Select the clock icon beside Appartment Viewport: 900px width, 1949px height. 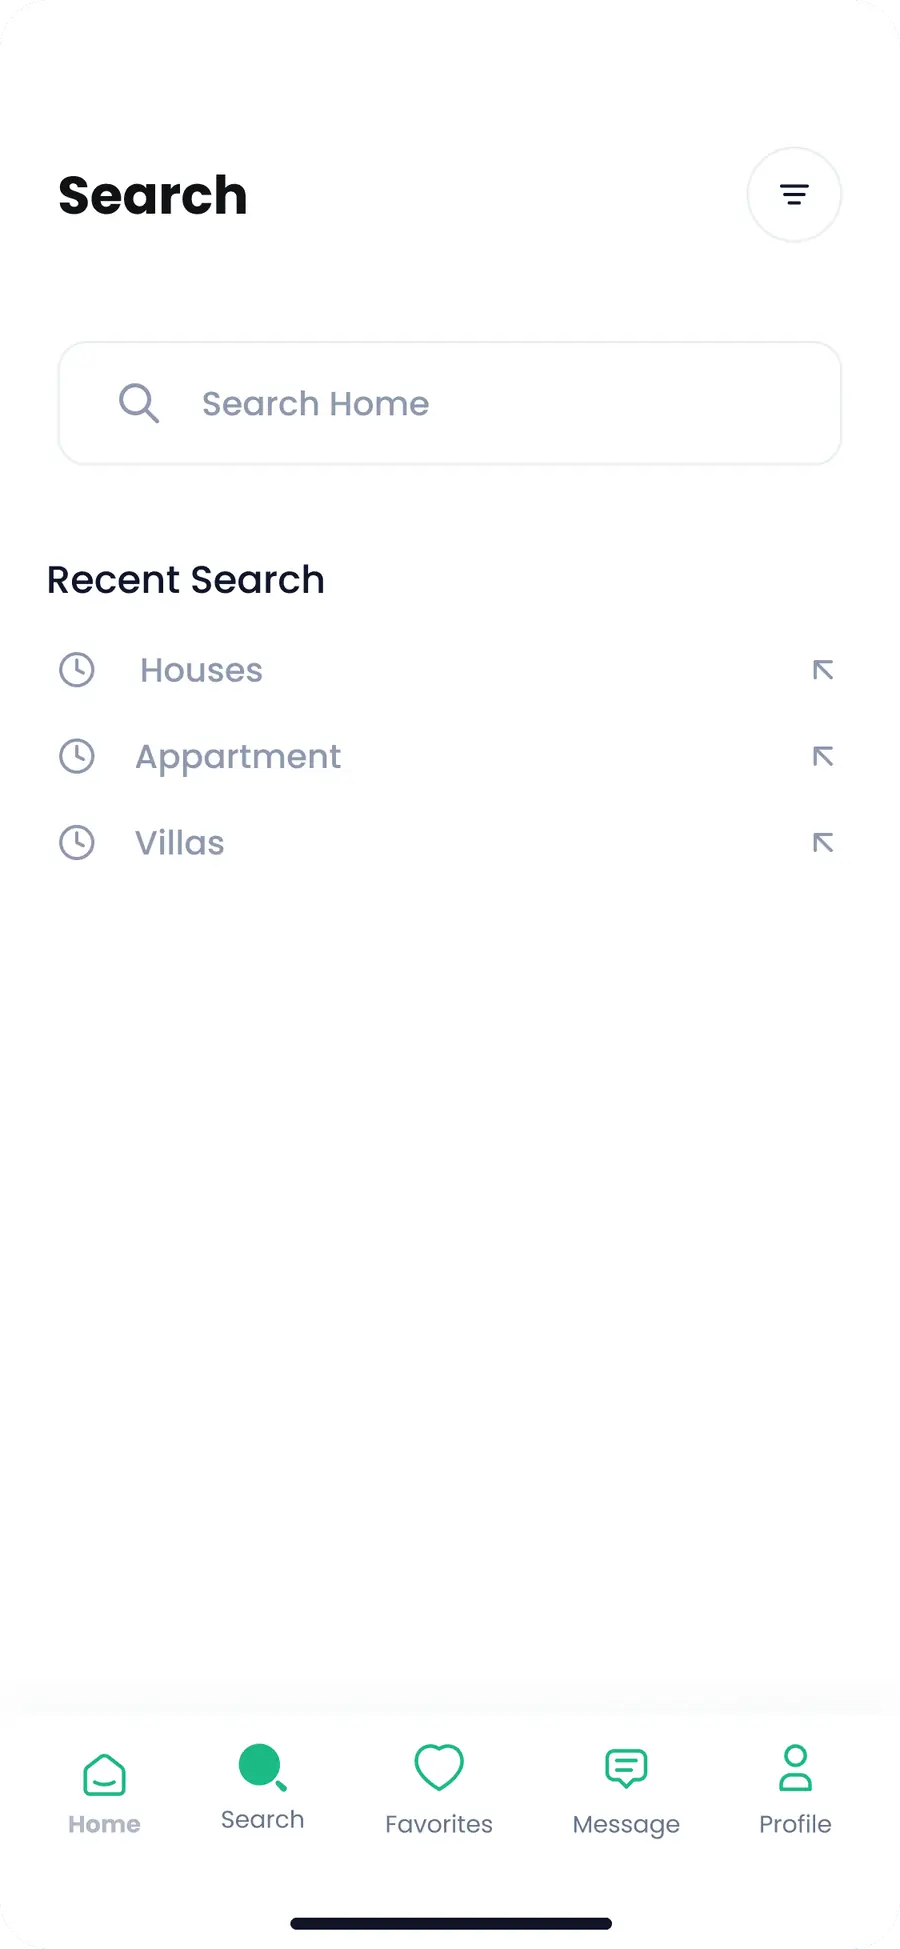tap(77, 756)
